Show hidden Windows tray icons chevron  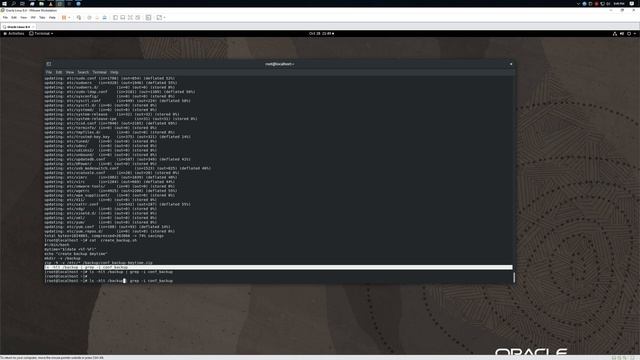pos(578,4)
